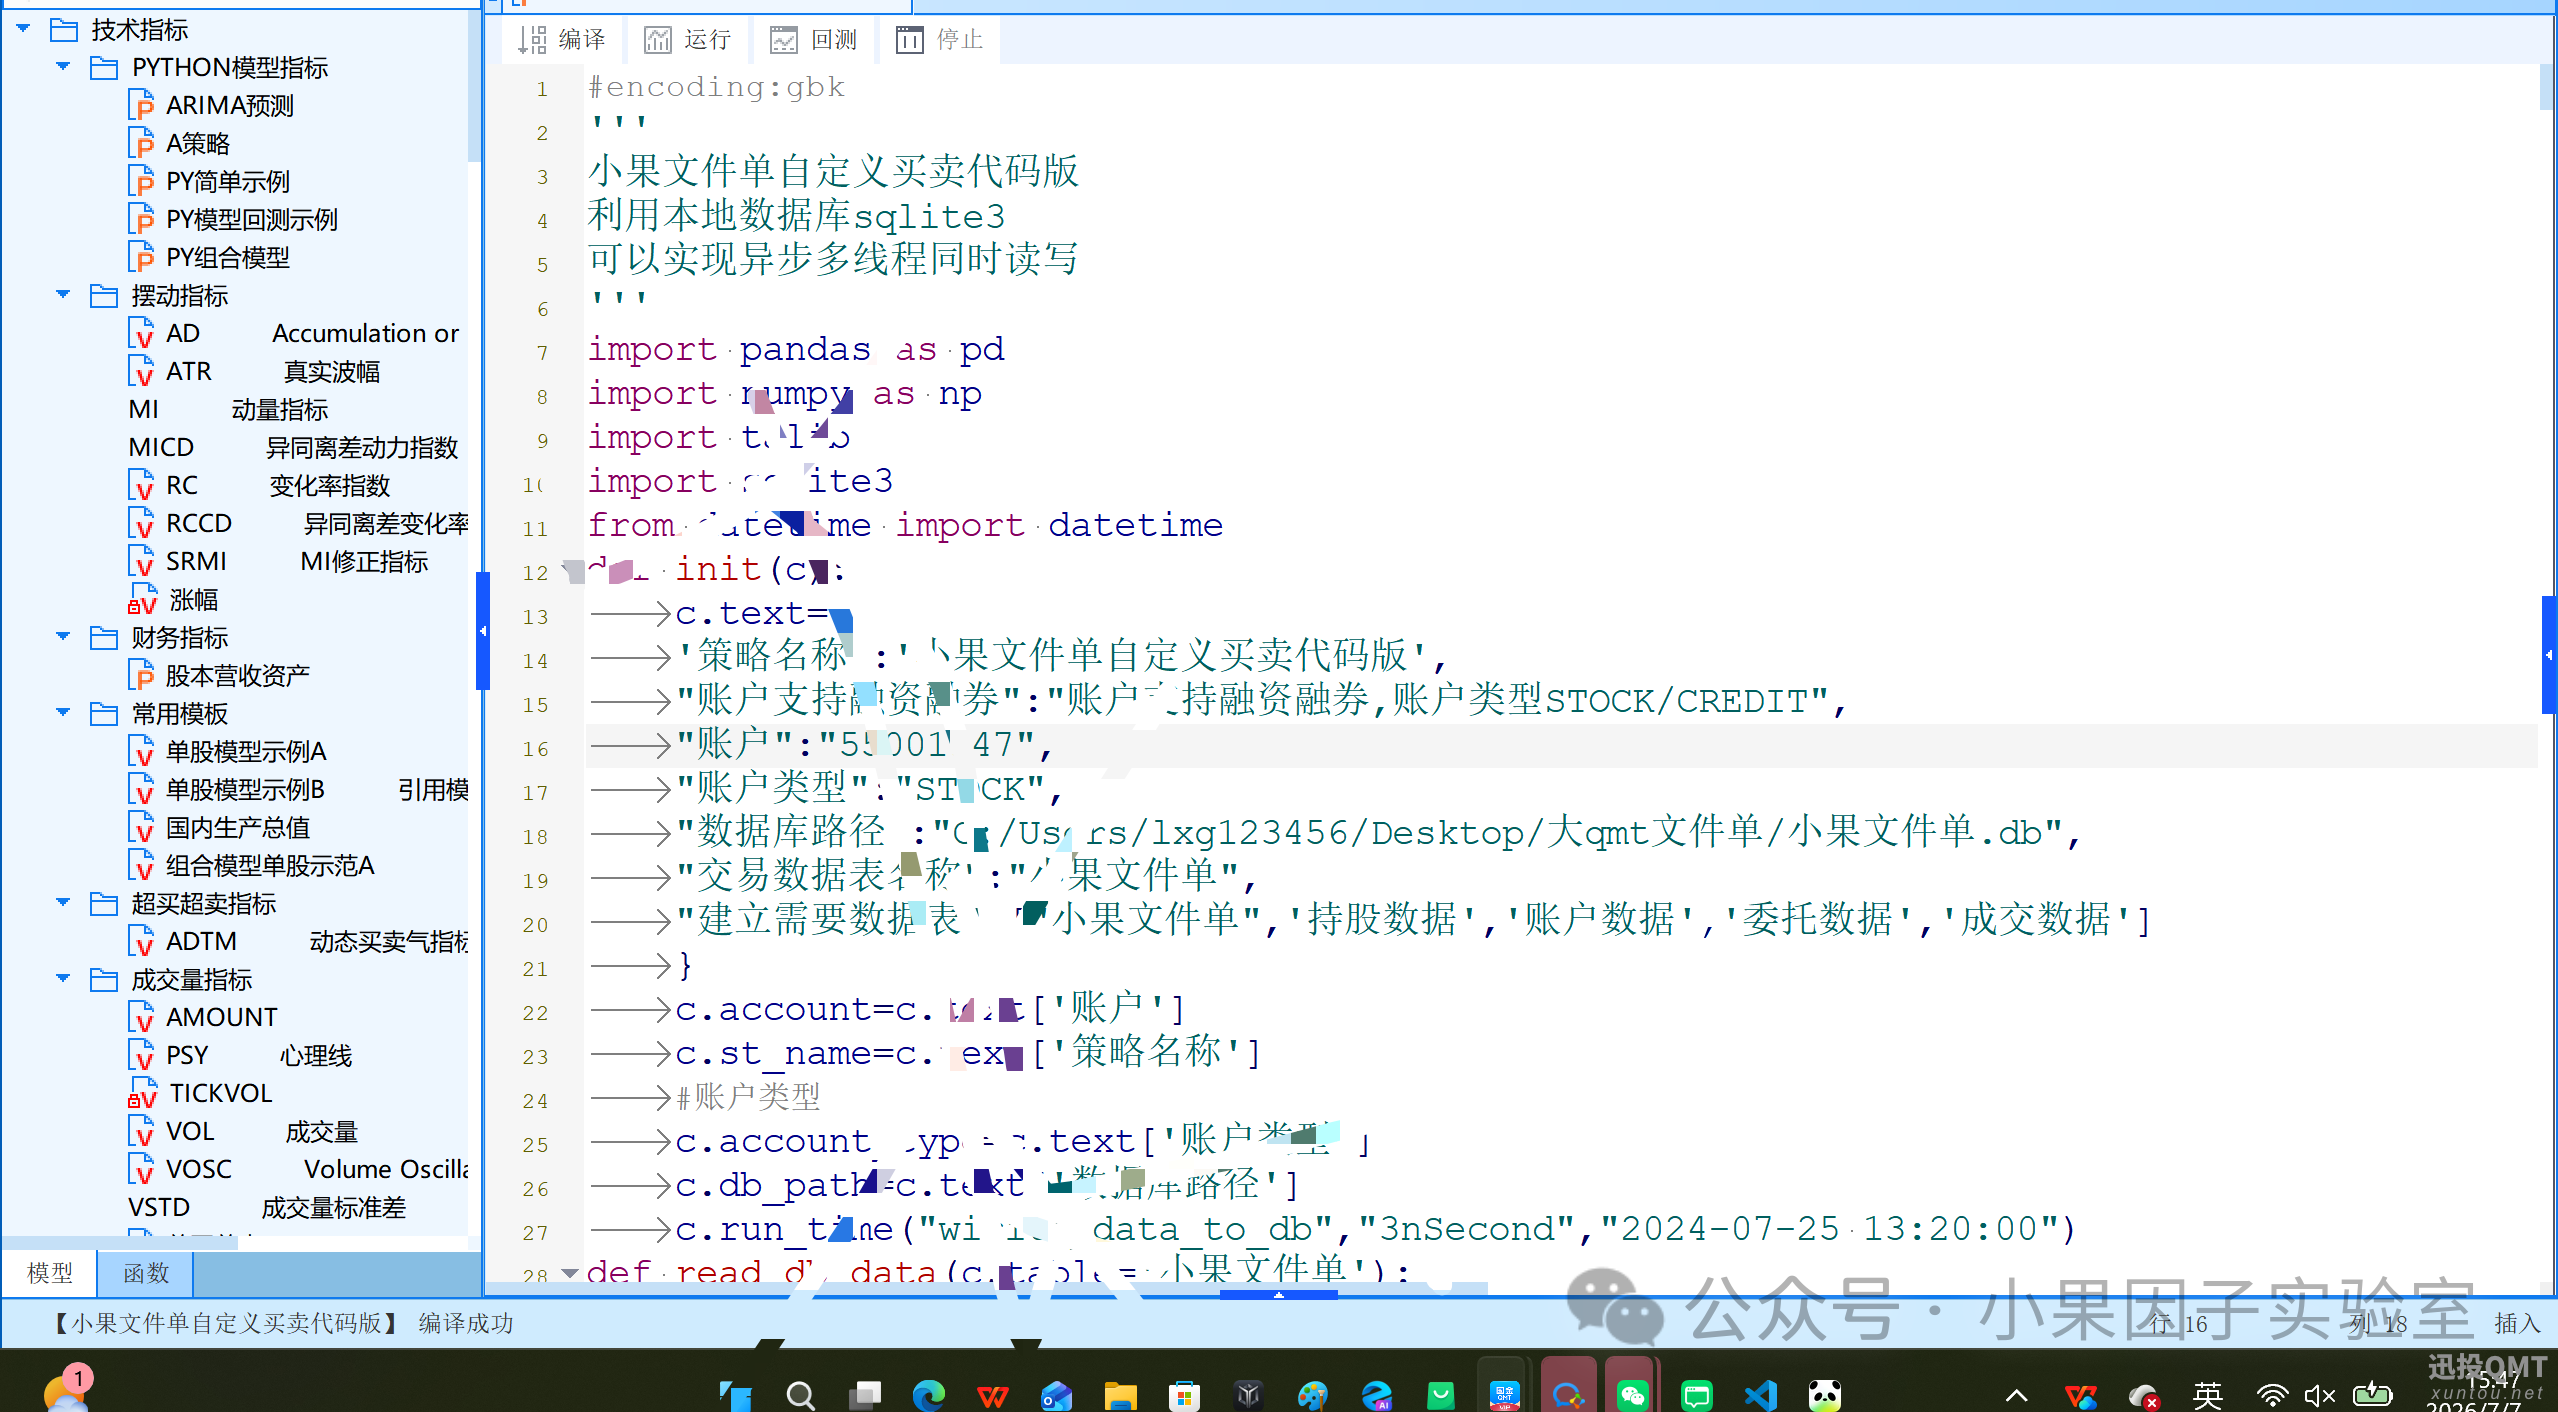Select the ADTM indicator icon
This screenshot has width=2558, height=1412.
click(x=142, y=941)
